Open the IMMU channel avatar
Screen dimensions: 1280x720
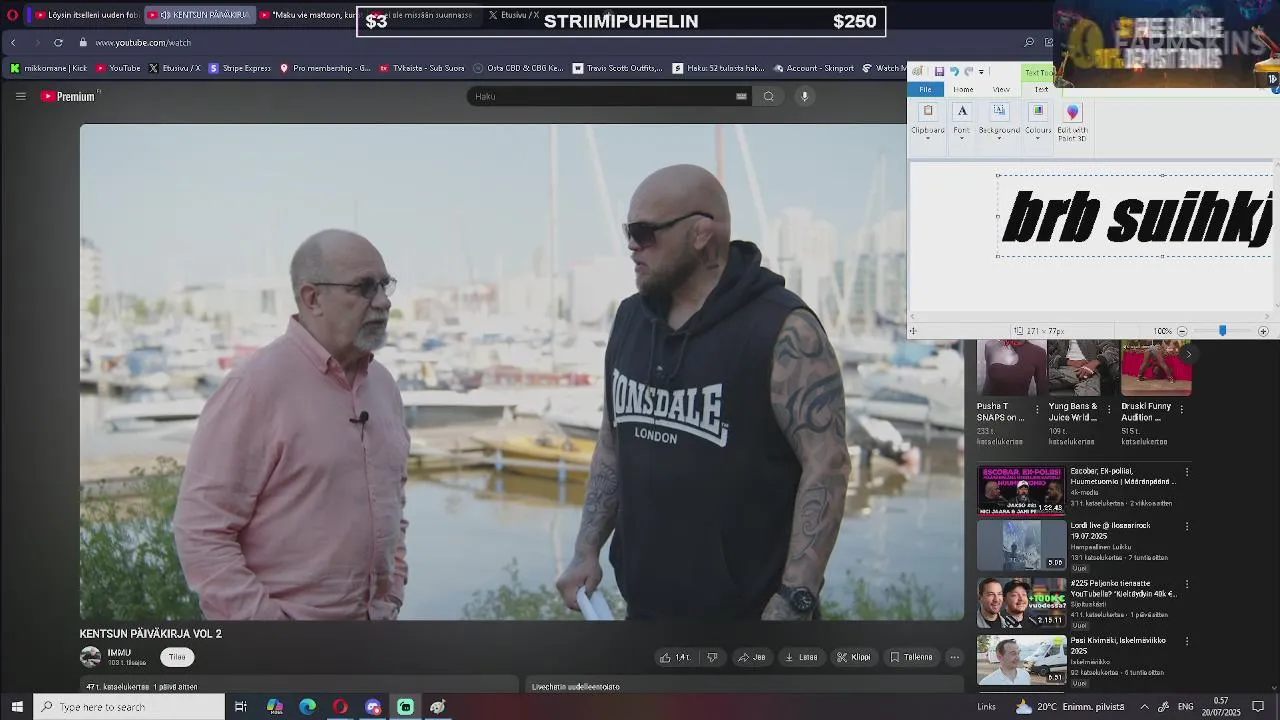coord(90,657)
